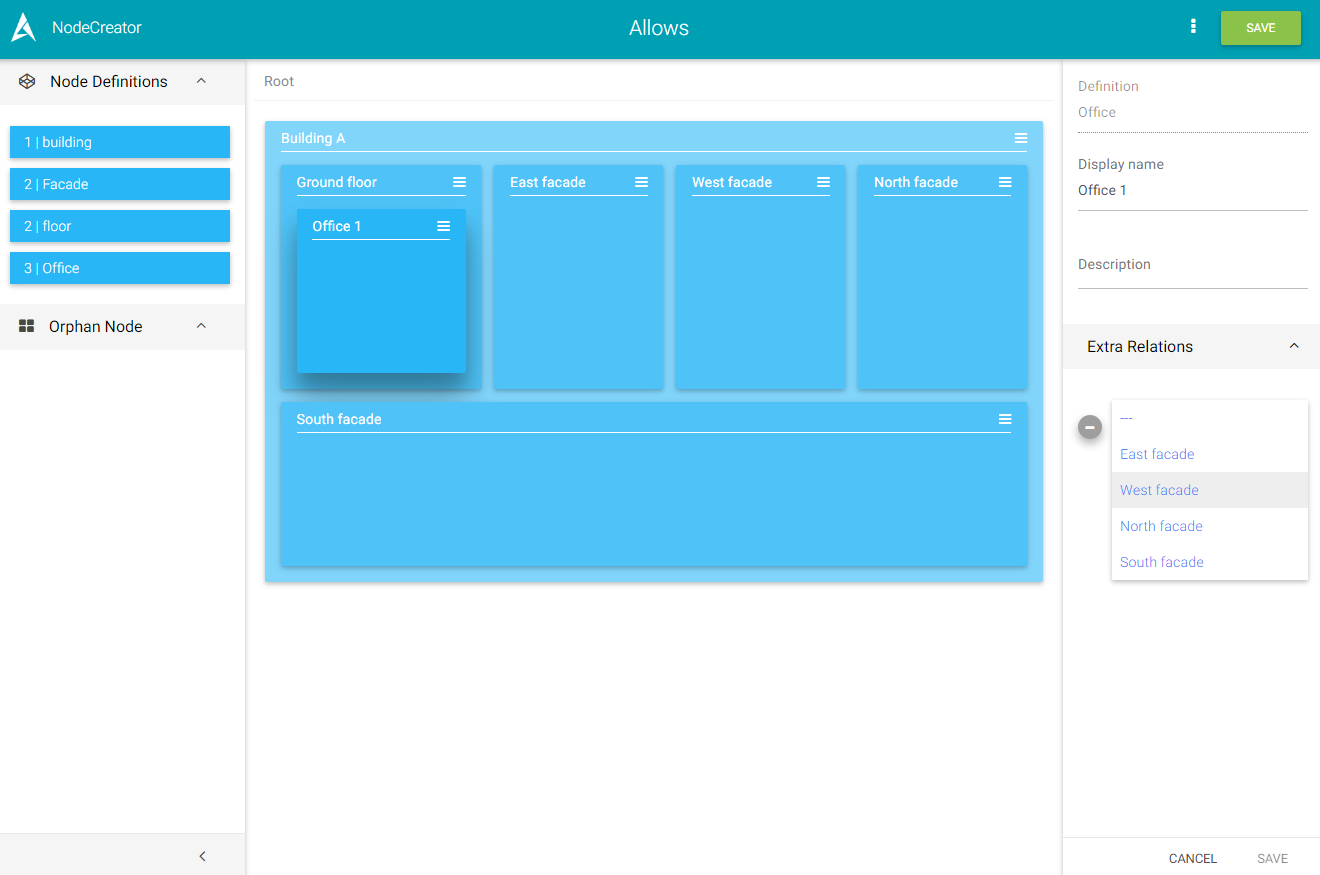Collapse the left sidebar with arrow
The width and height of the screenshot is (1320, 875).
202,856
